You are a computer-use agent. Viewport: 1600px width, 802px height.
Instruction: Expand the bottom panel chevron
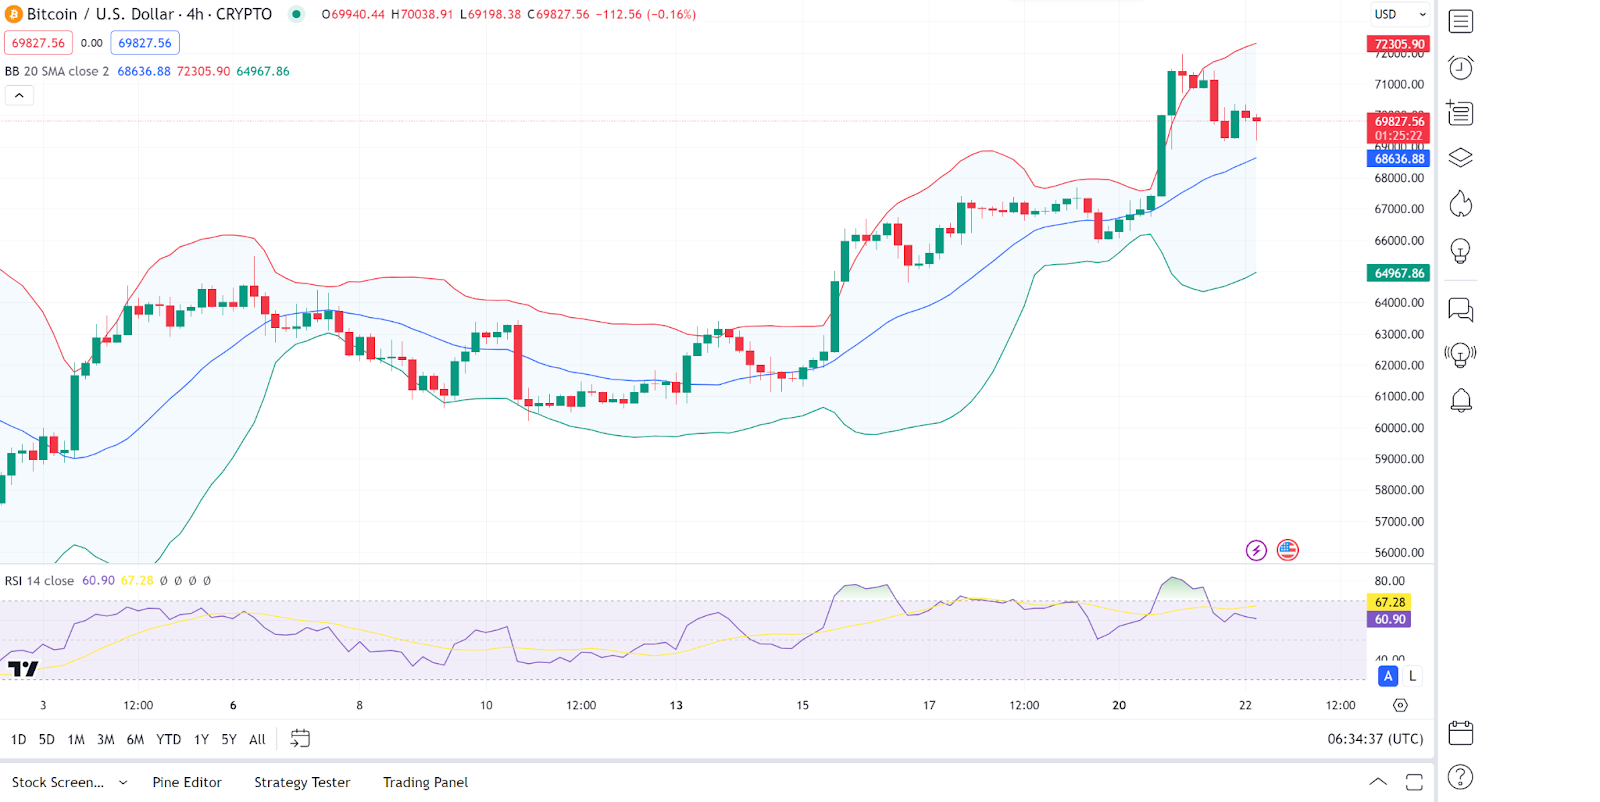[x=1378, y=782]
